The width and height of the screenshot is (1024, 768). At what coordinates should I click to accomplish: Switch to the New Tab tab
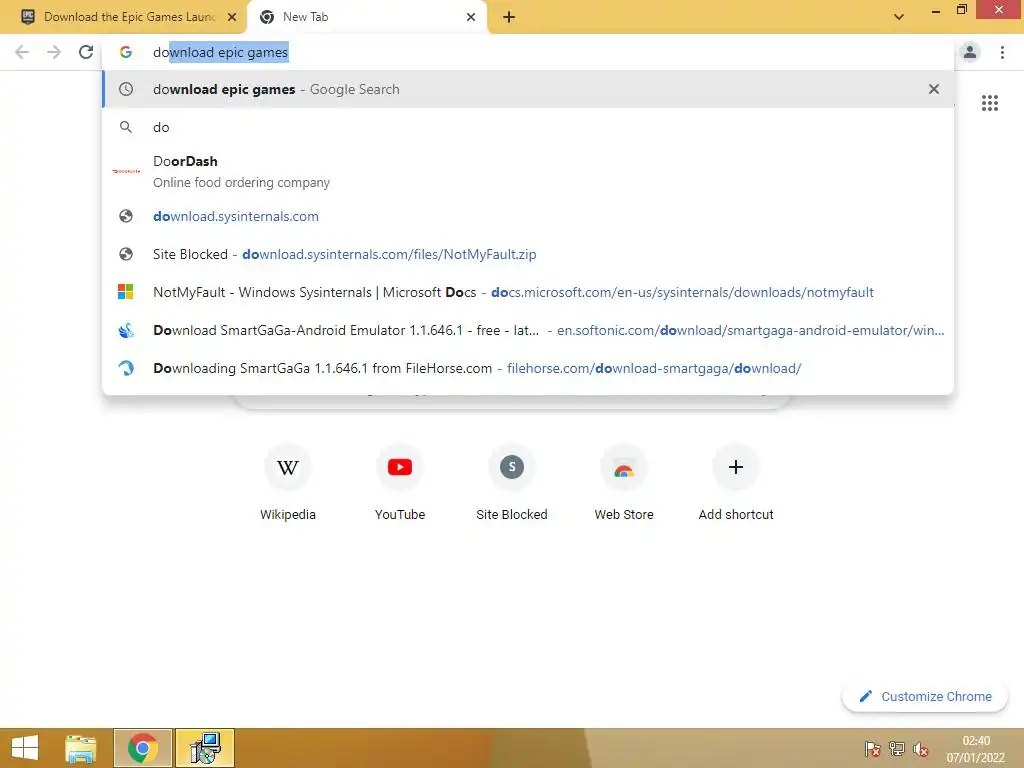(x=366, y=17)
